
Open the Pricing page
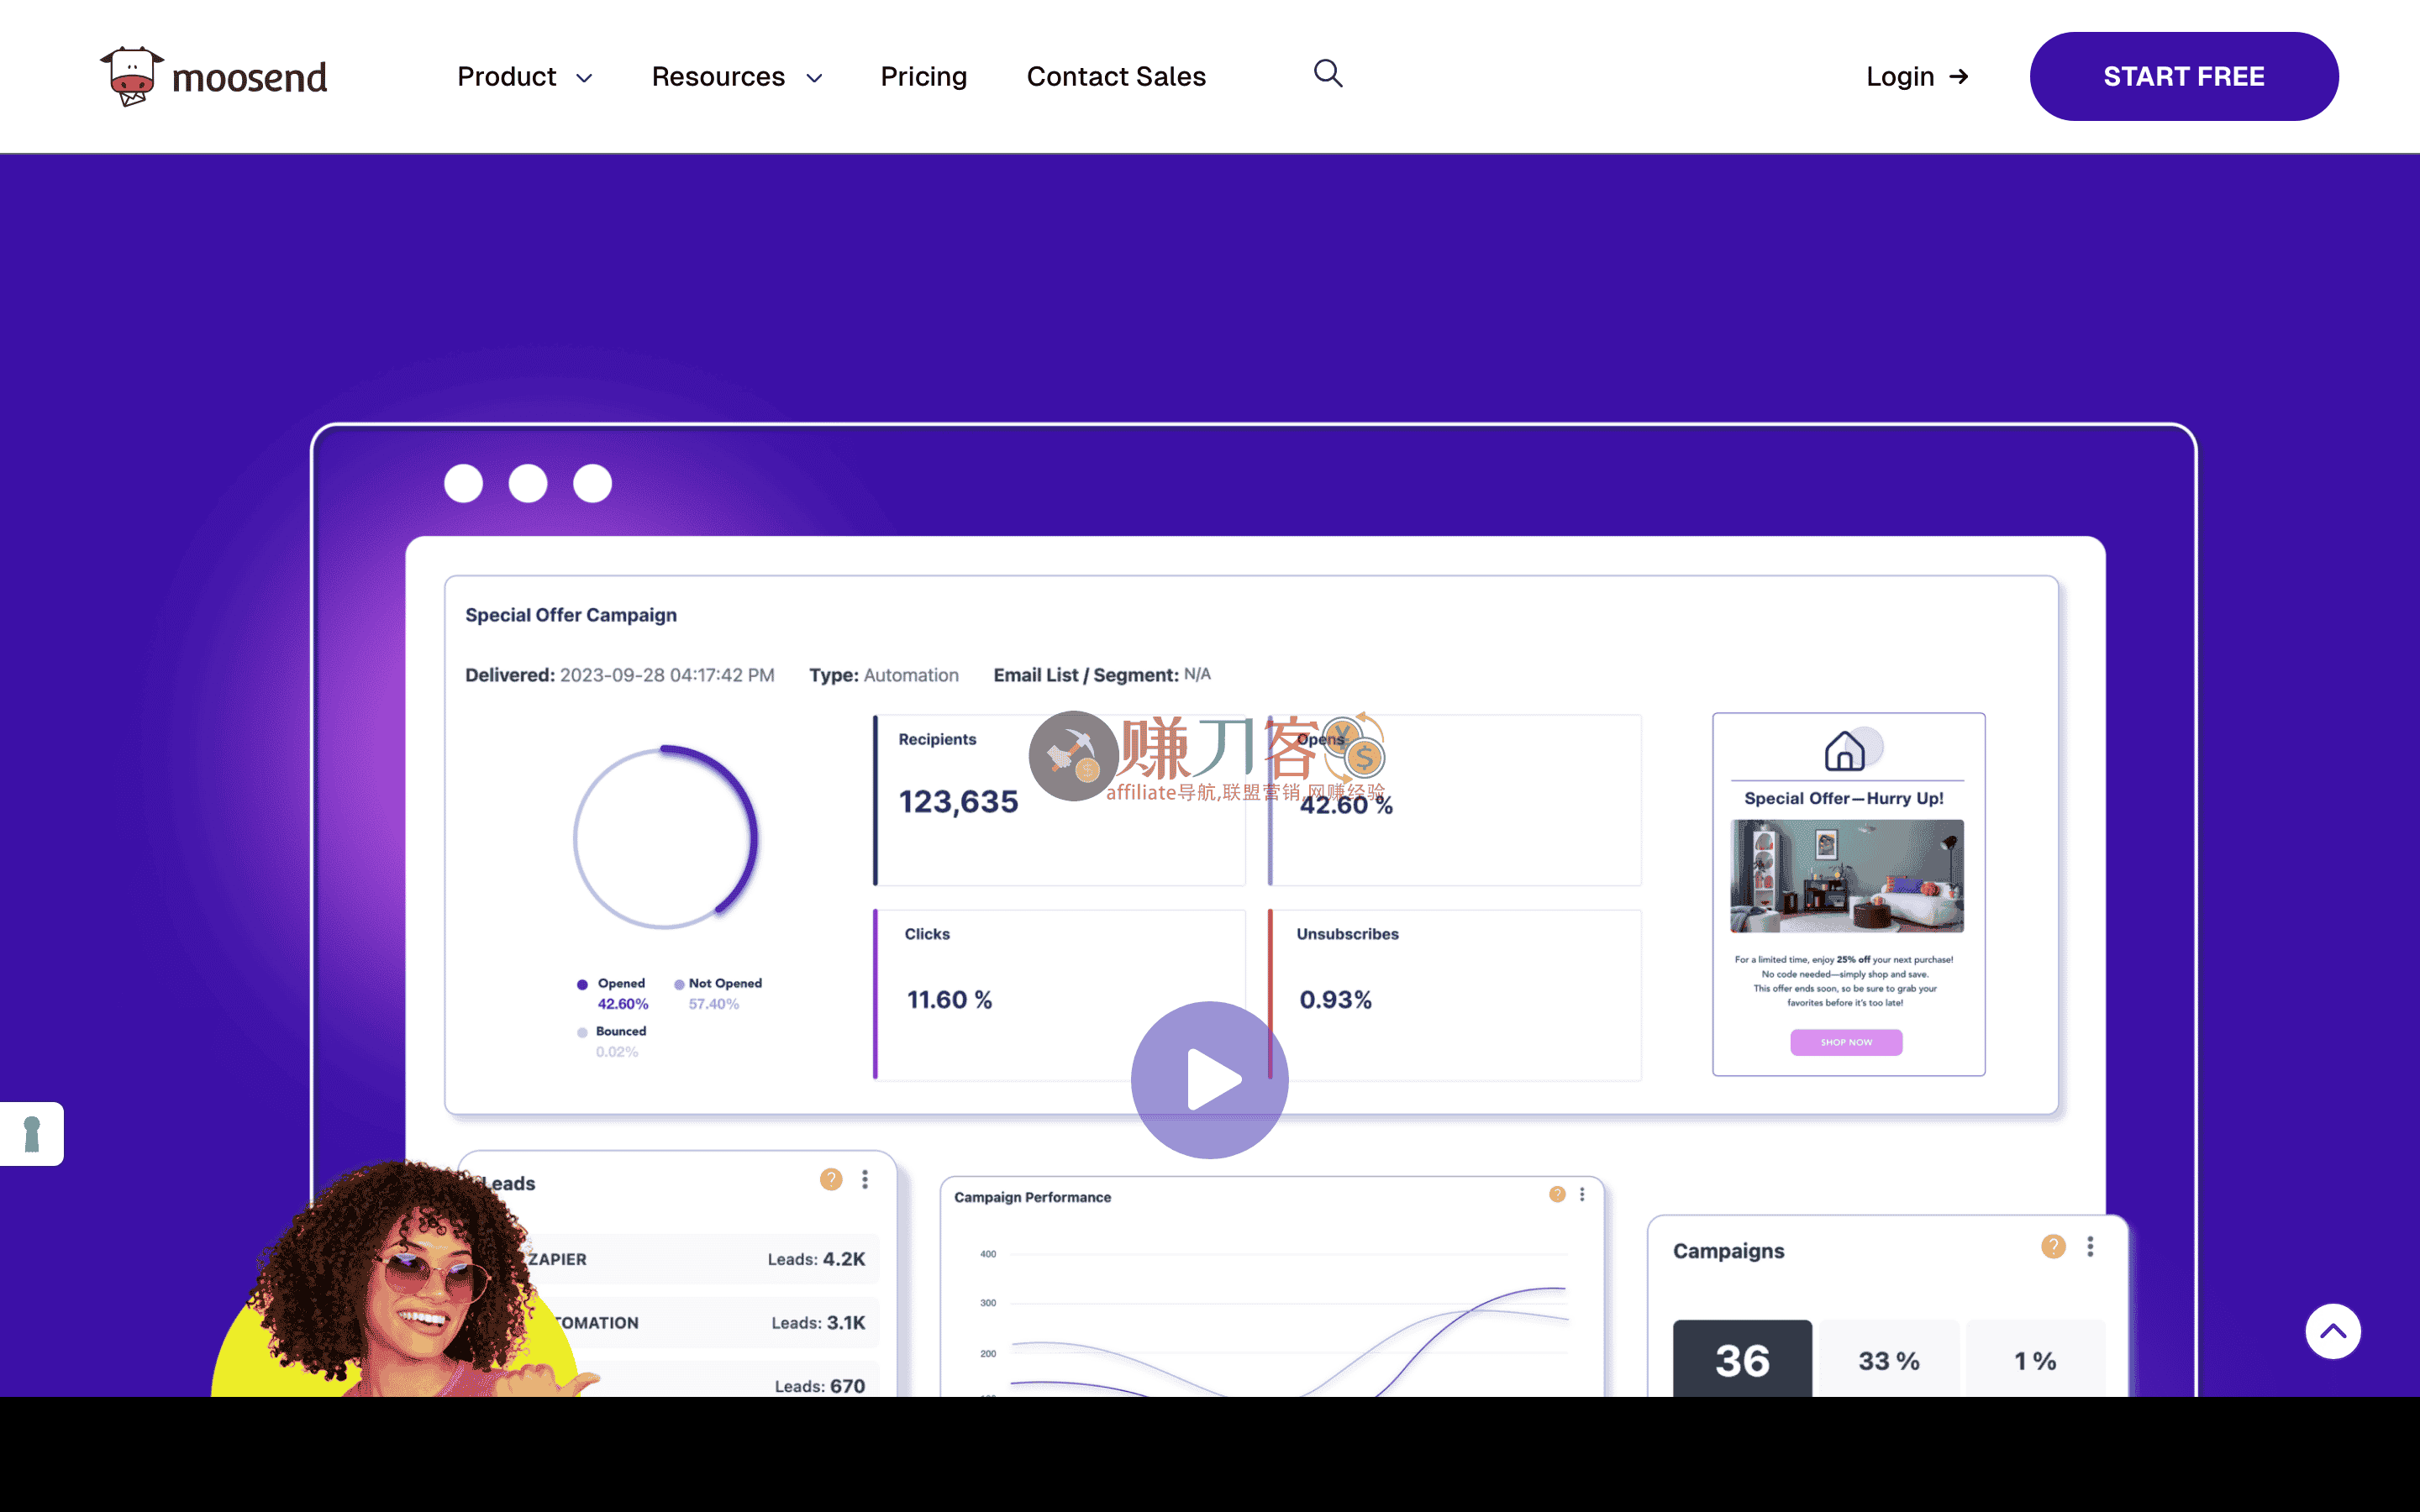(923, 77)
